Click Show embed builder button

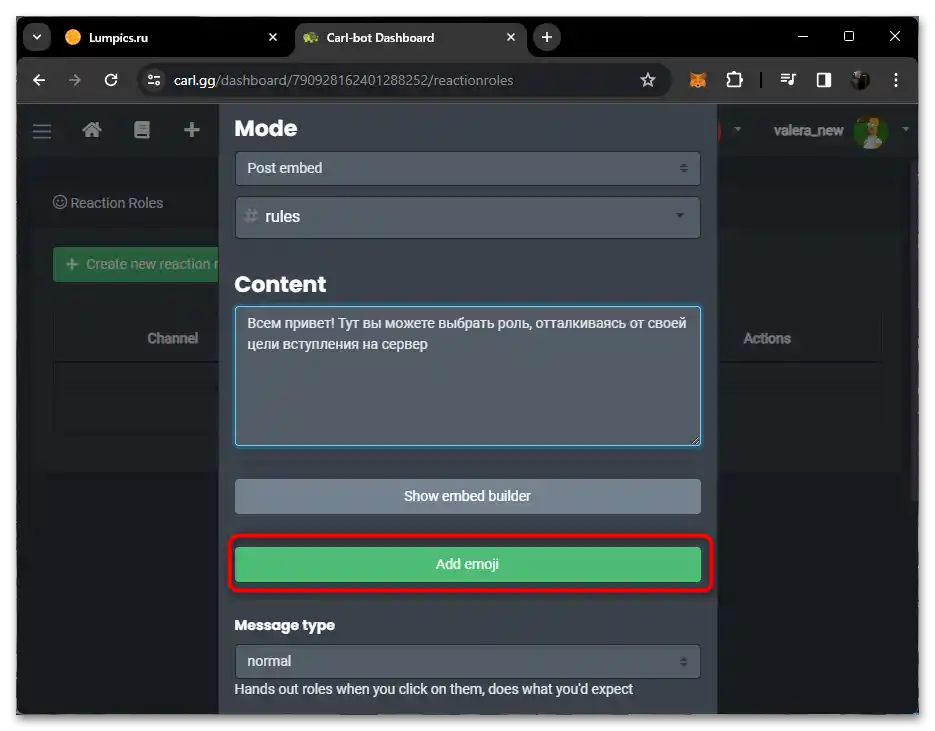(468, 496)
